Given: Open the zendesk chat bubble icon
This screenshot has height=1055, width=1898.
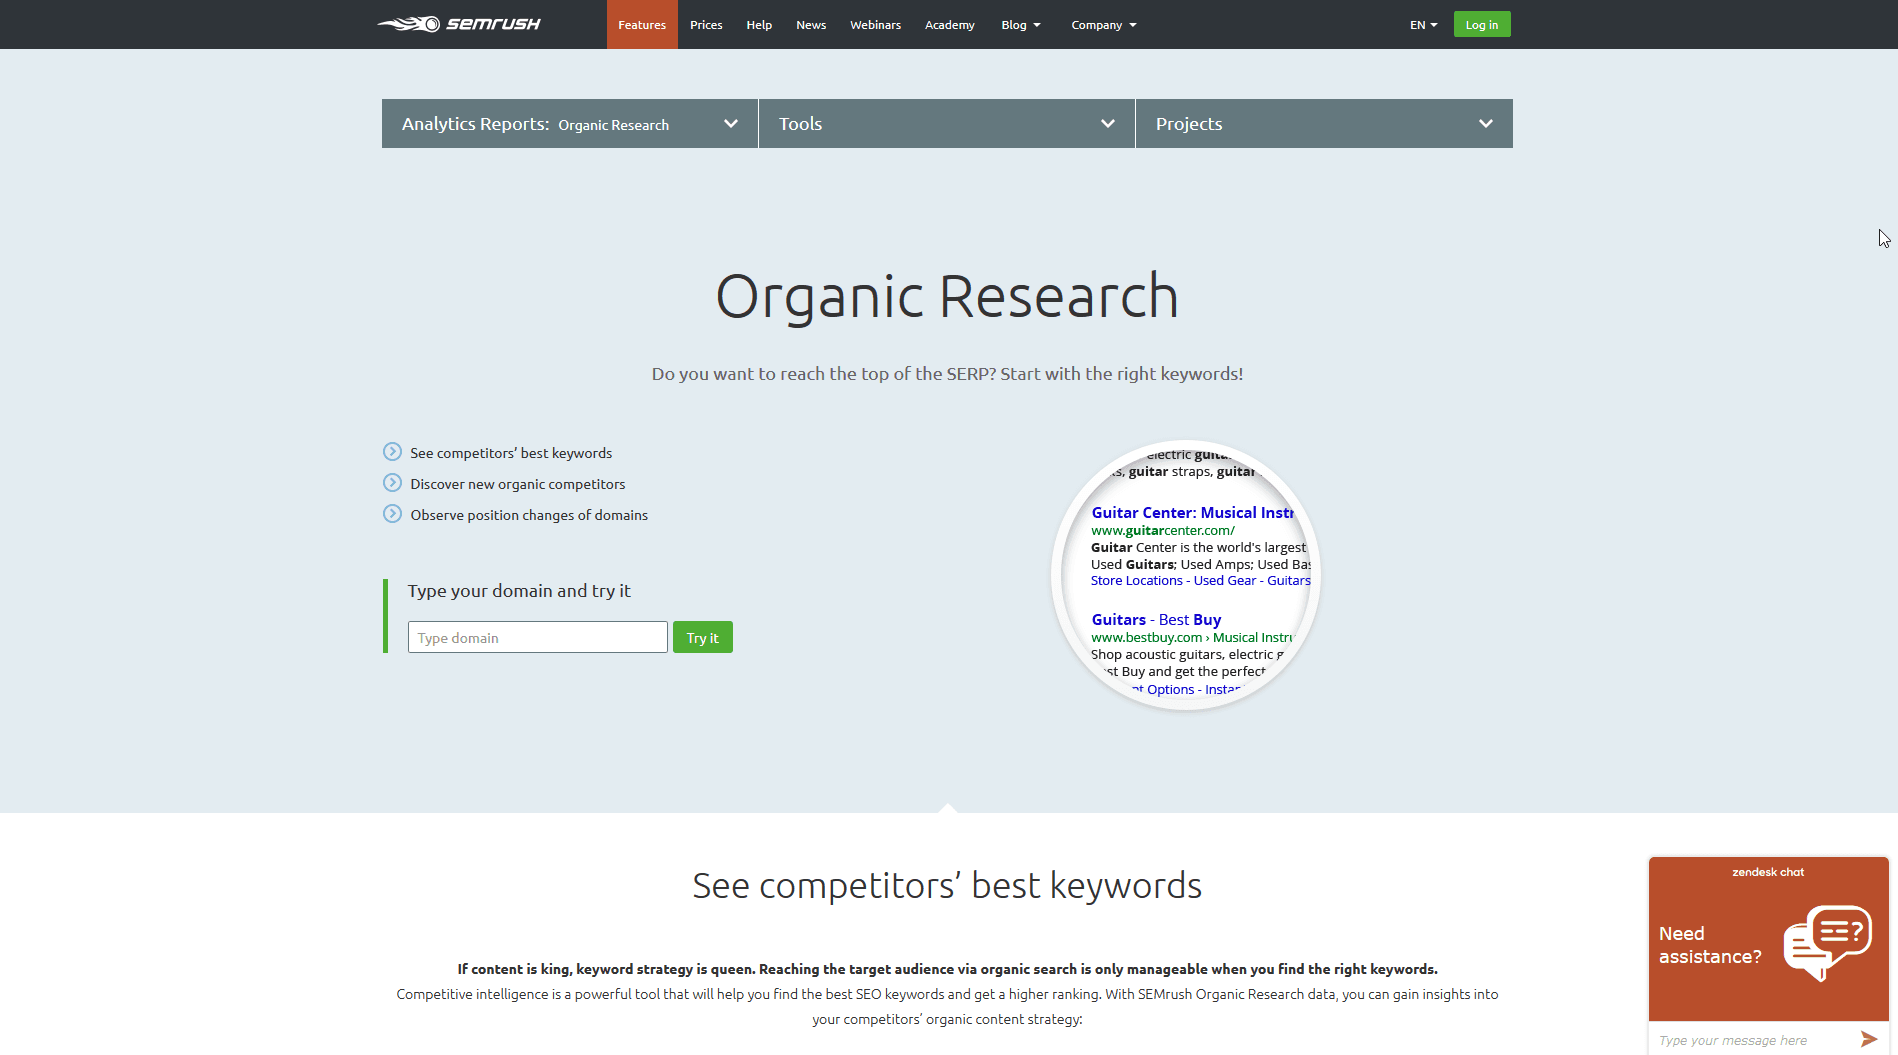Looking at the screenshot, I should 1827,941.
